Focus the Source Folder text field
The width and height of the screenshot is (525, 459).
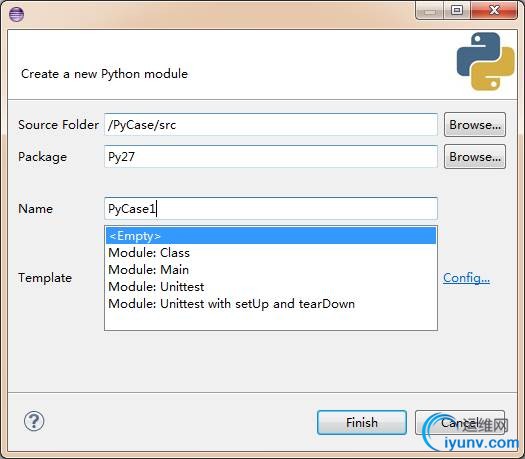coord(271,125)
